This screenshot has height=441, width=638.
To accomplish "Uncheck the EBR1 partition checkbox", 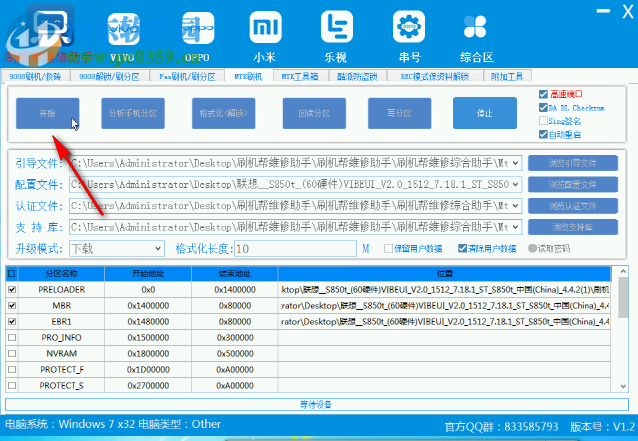I will pos(12,321).
